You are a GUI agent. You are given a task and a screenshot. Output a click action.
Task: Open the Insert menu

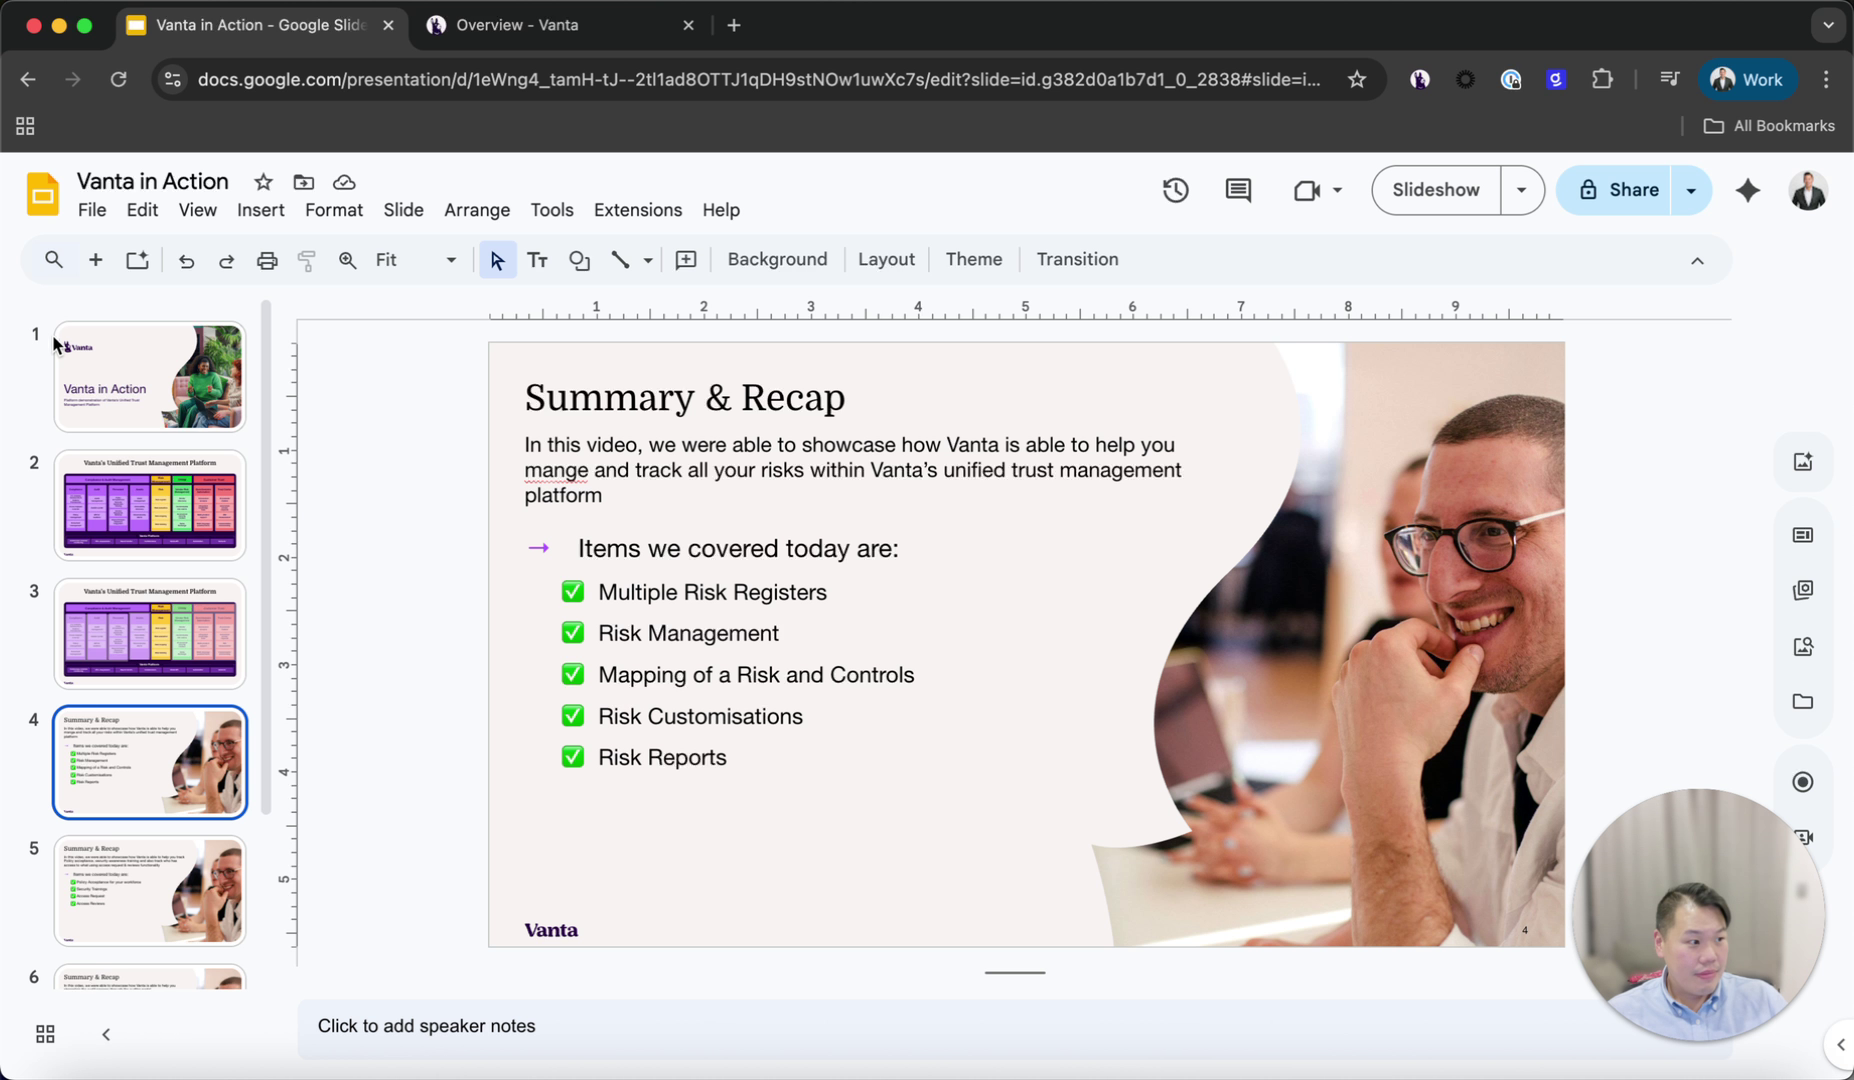tap(260, 210)
